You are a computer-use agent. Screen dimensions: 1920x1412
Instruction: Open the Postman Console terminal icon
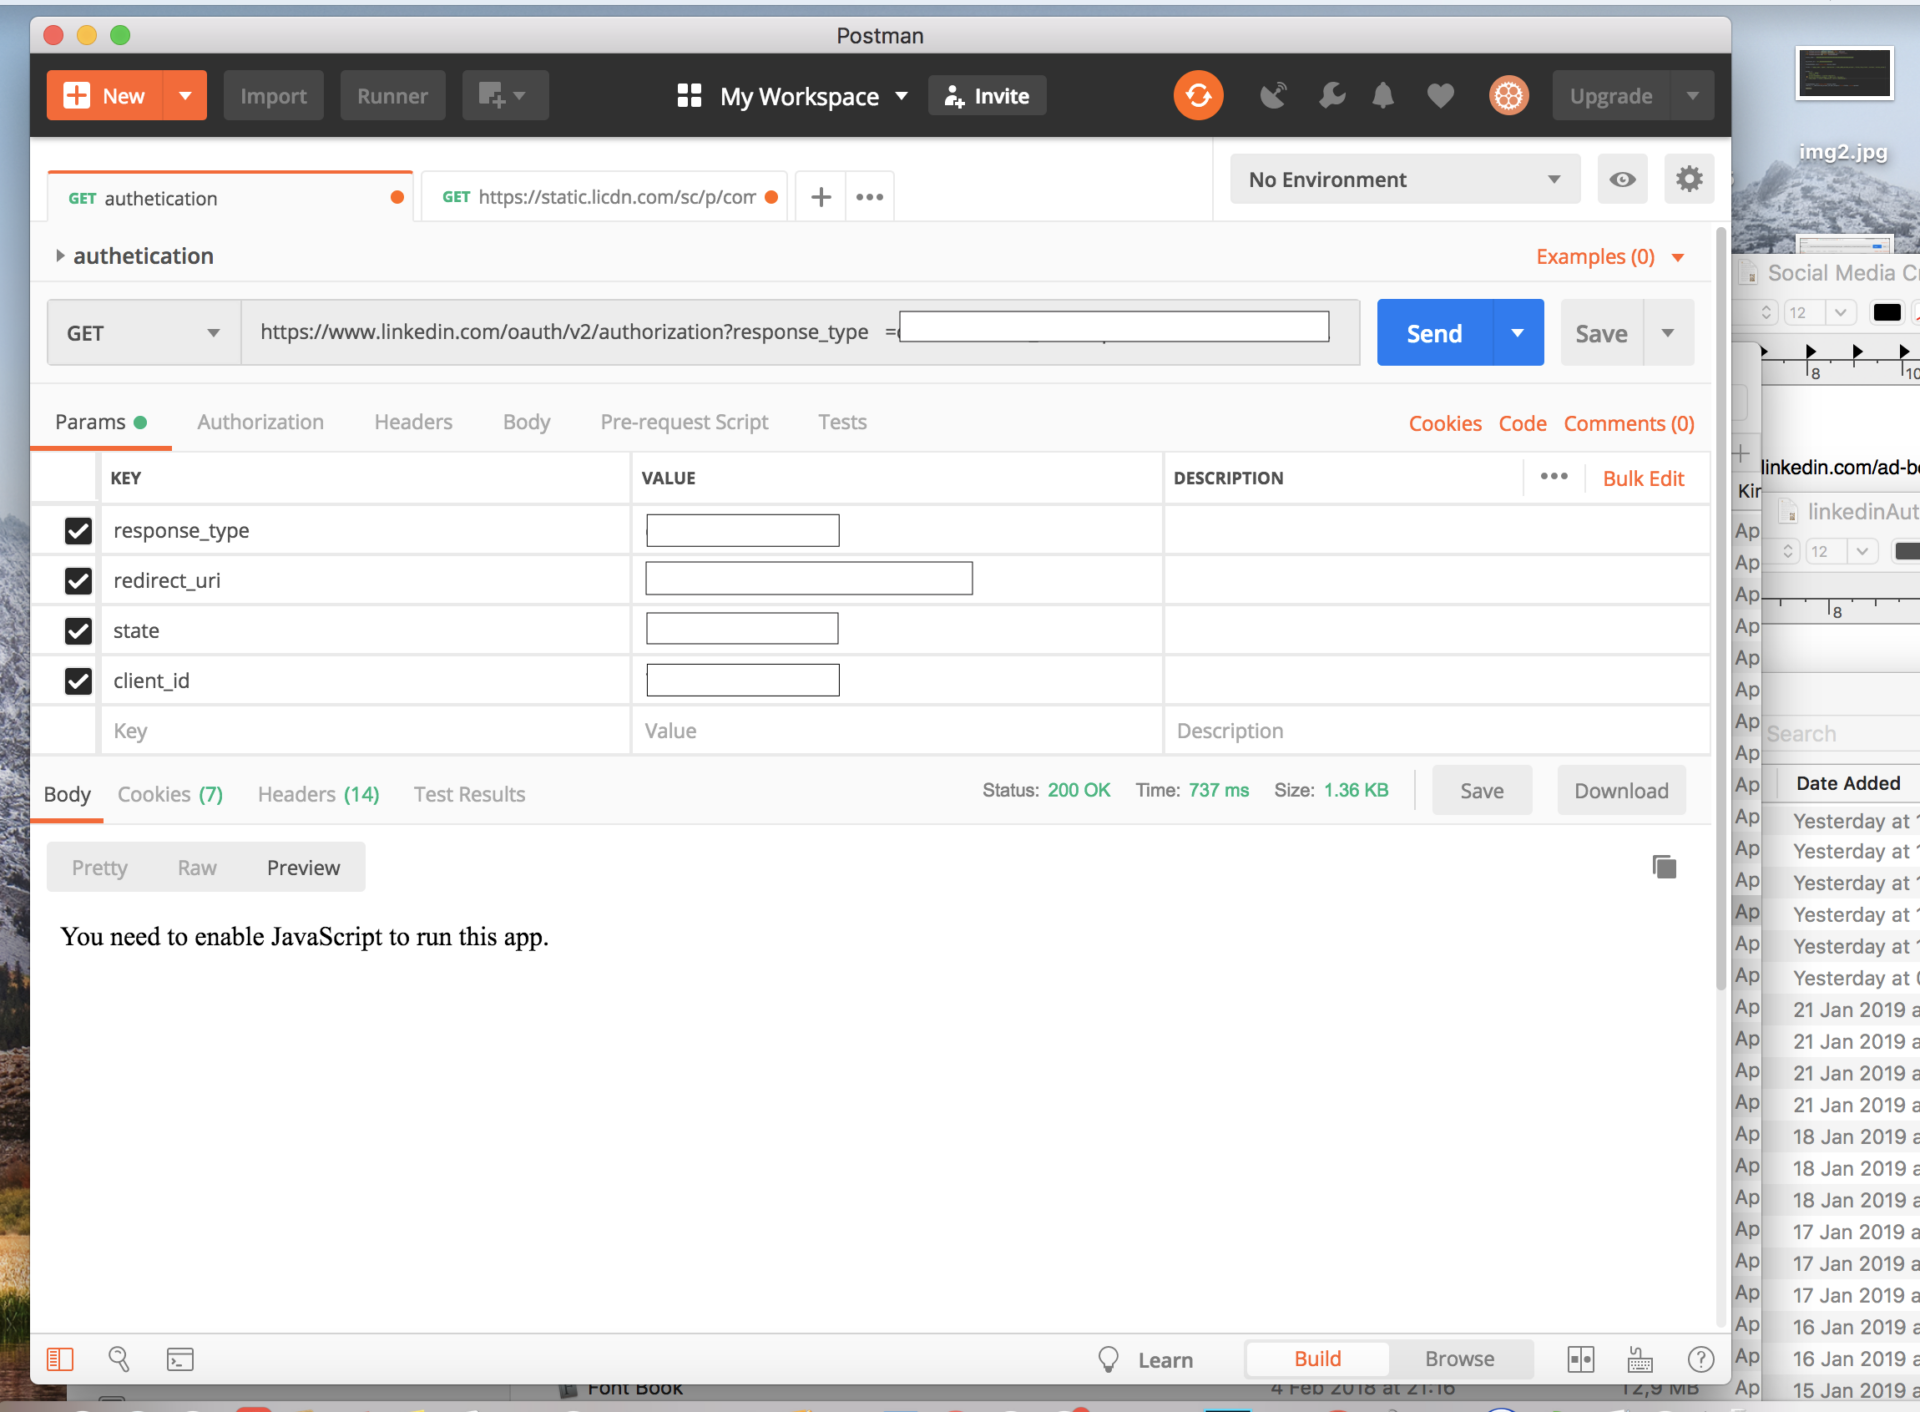coord(180,1359)
